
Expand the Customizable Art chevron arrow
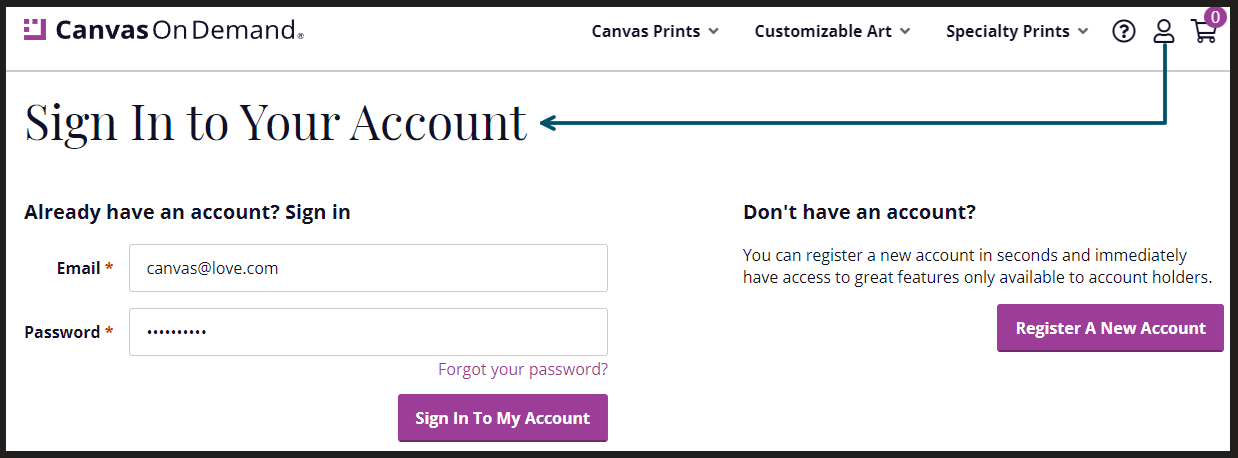(905, 31)
